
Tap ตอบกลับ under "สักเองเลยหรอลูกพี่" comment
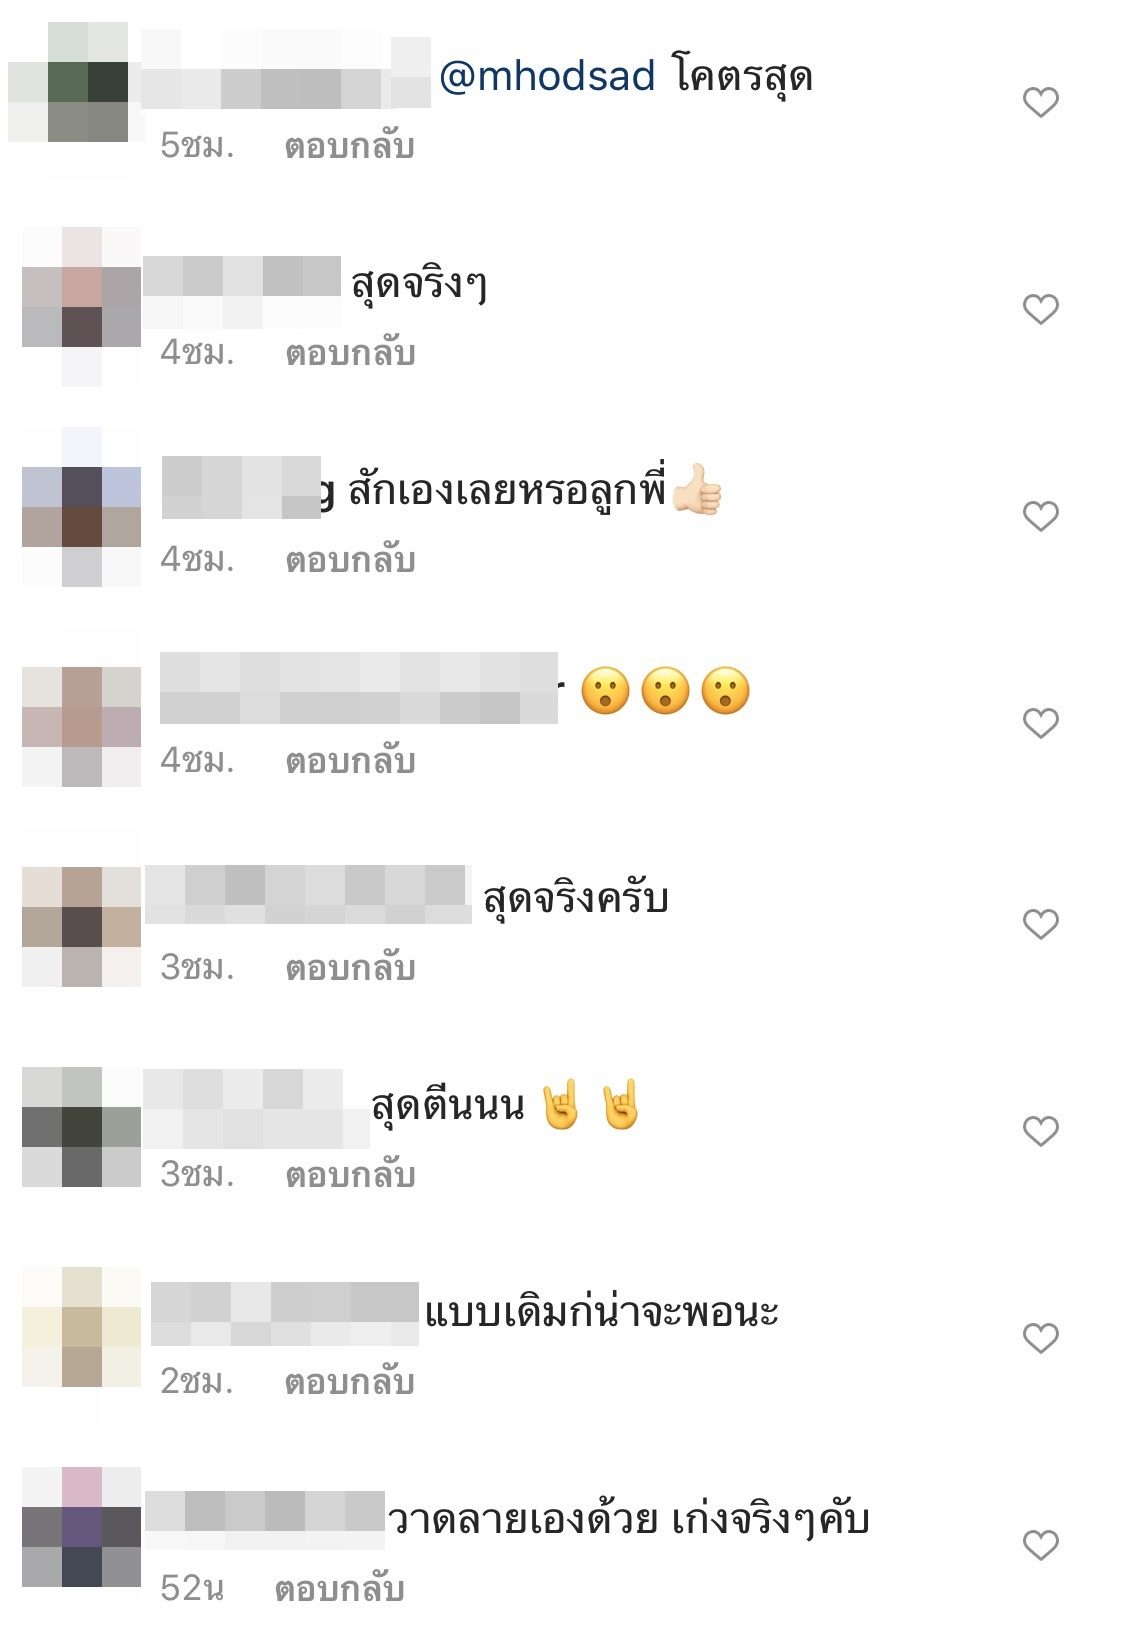pyautogui.click(x=350, y=560)
